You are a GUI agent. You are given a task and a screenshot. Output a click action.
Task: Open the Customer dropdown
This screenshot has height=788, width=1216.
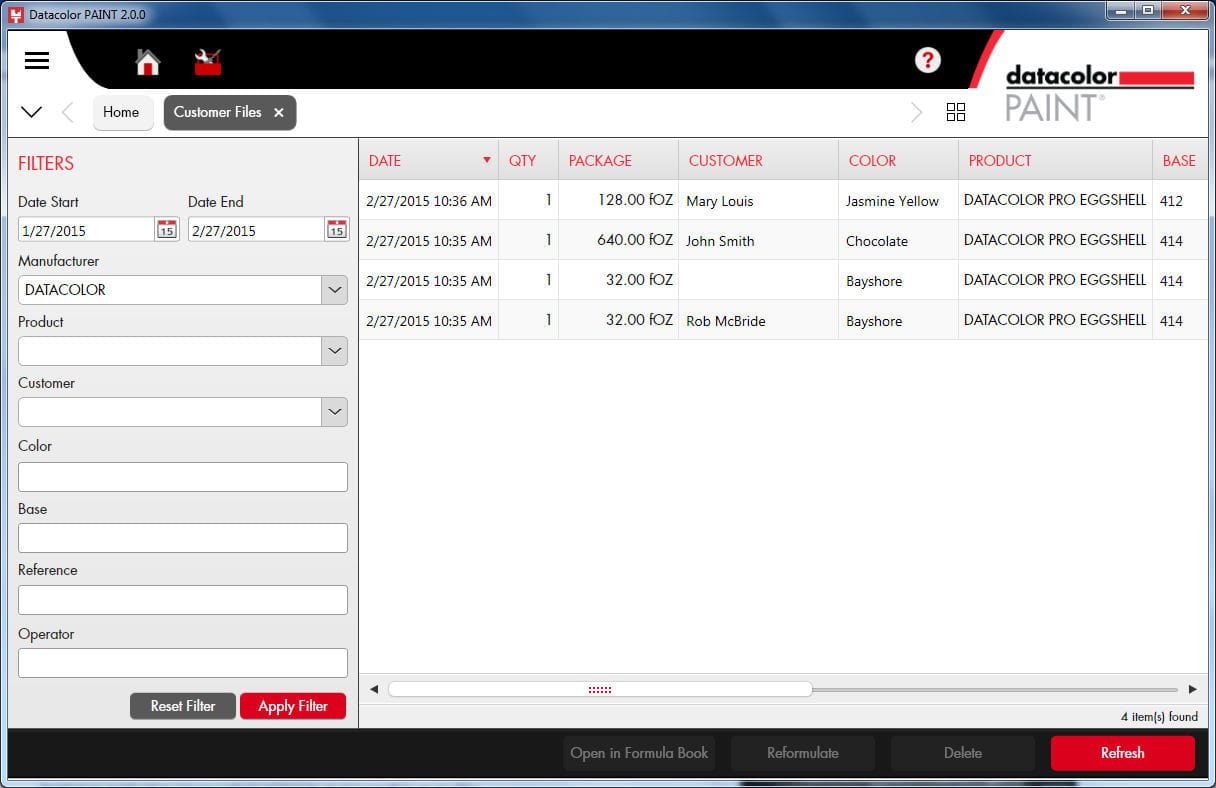334,412
